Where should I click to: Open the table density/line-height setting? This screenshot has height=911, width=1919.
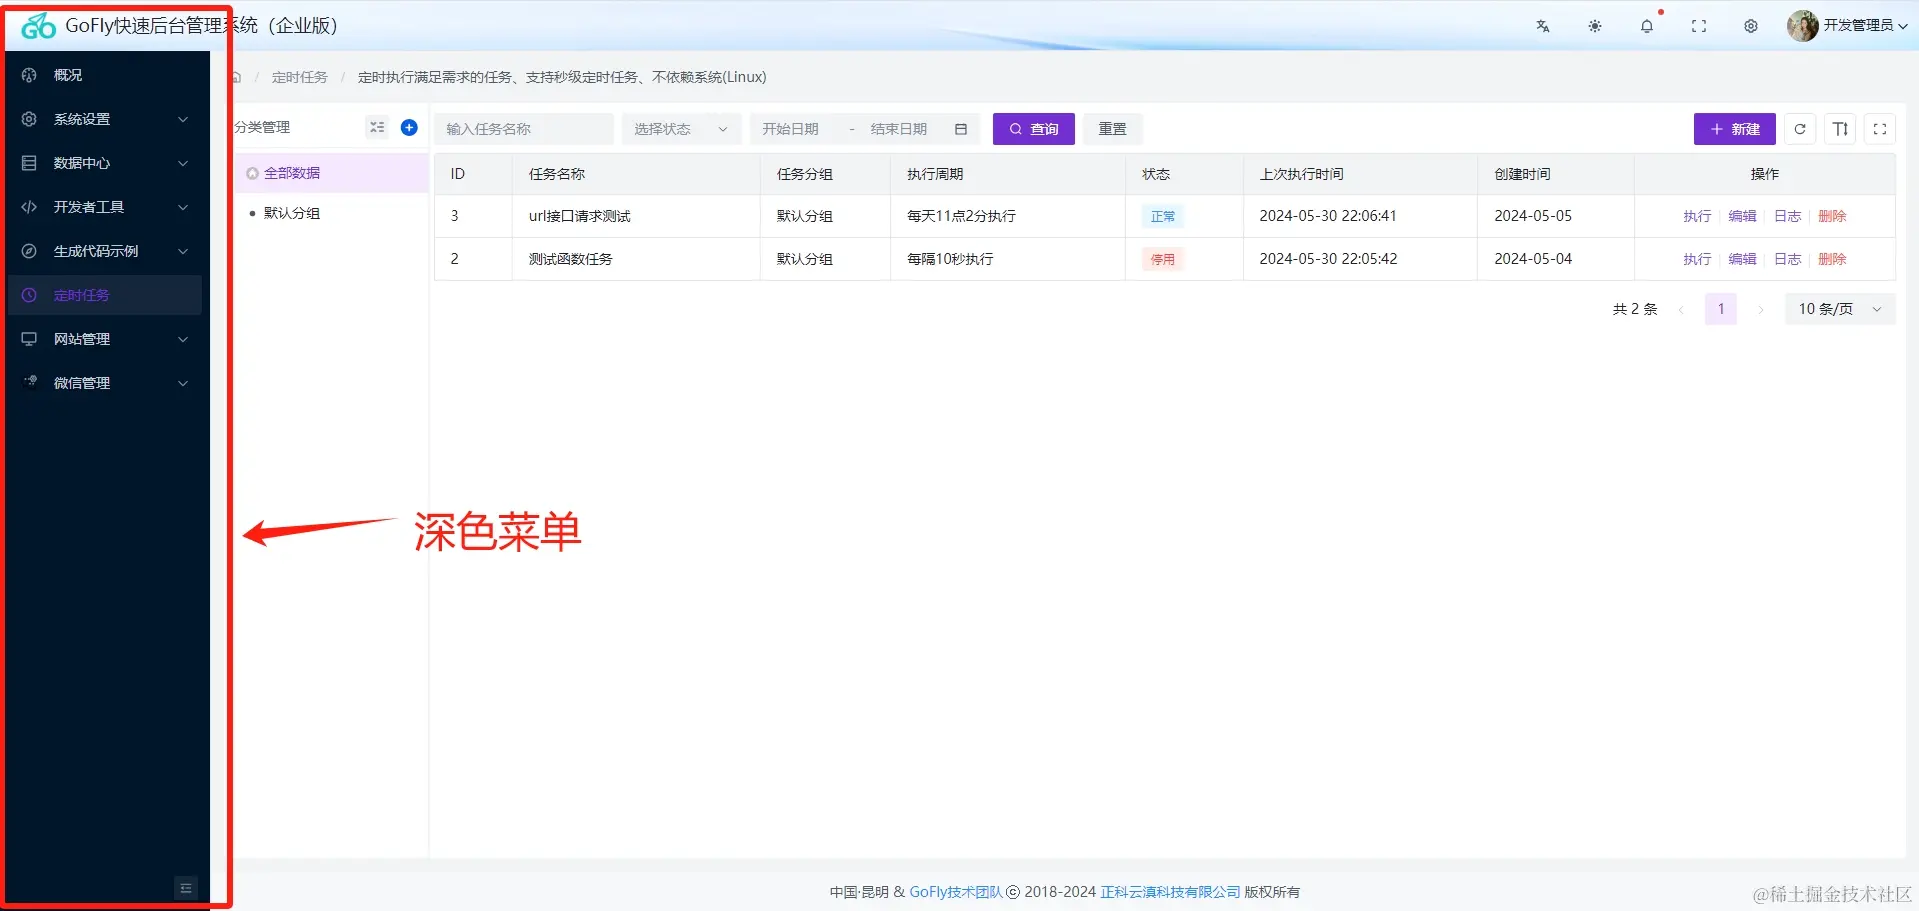coord(1840,129)
